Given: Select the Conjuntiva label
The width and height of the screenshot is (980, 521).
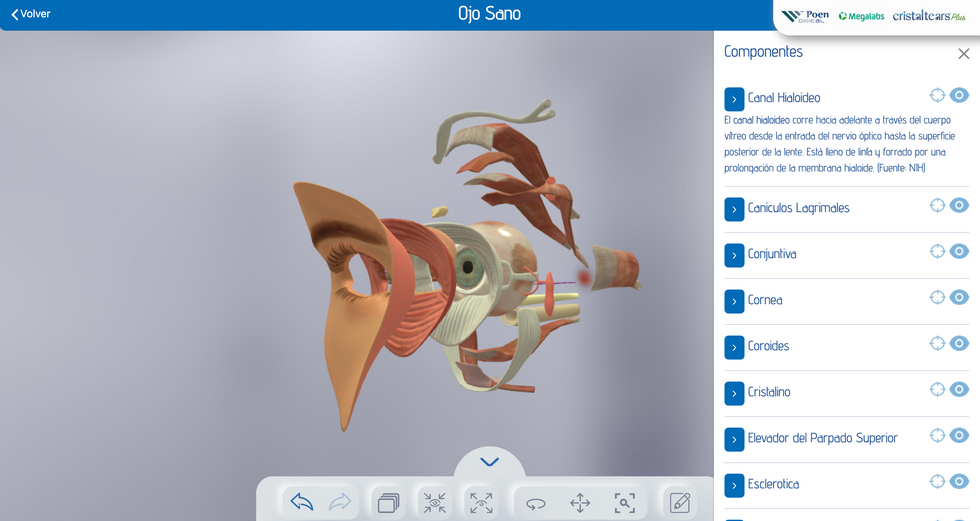Looking at the screenshot, I should point(772,254).
